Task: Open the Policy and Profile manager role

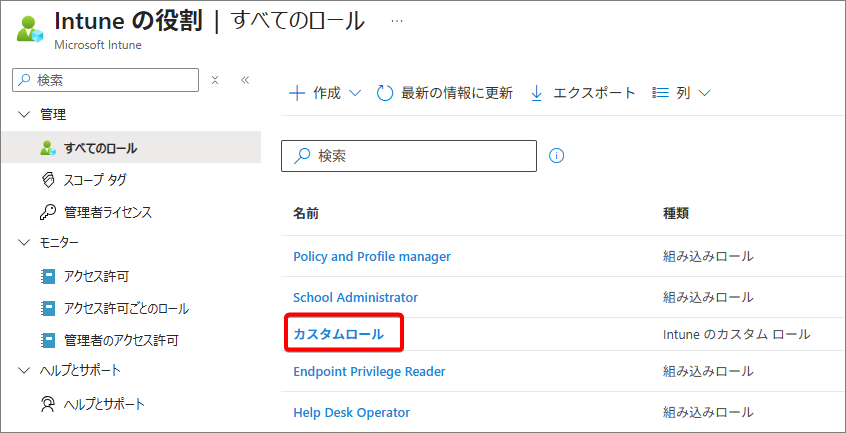Action: pyautogui.click(x=371, y=256)
